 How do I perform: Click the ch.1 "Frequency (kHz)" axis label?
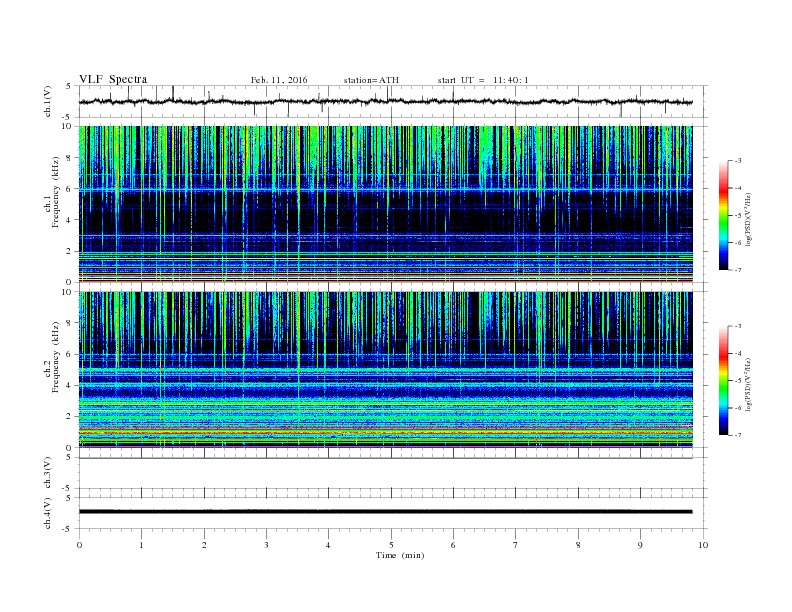[55, 192]
